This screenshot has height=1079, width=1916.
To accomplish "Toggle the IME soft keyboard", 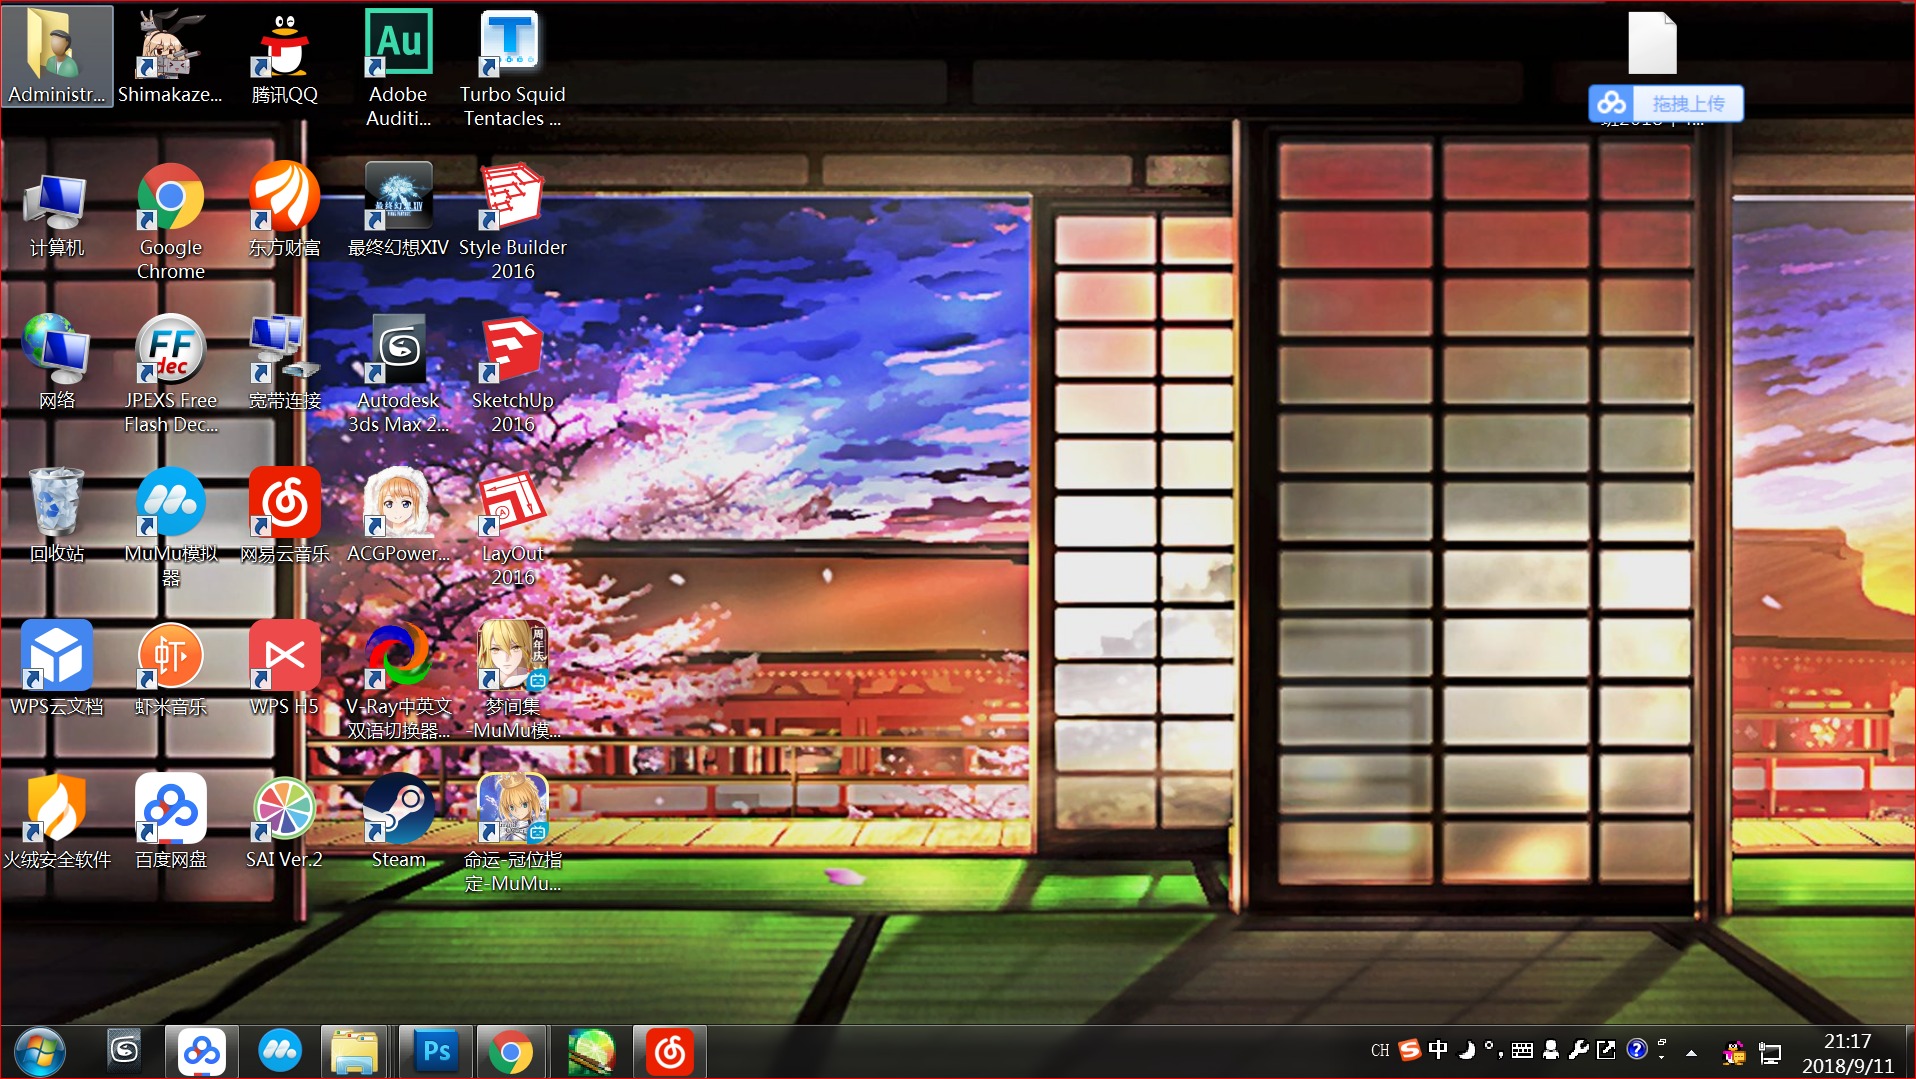I will point(1522,1050).
